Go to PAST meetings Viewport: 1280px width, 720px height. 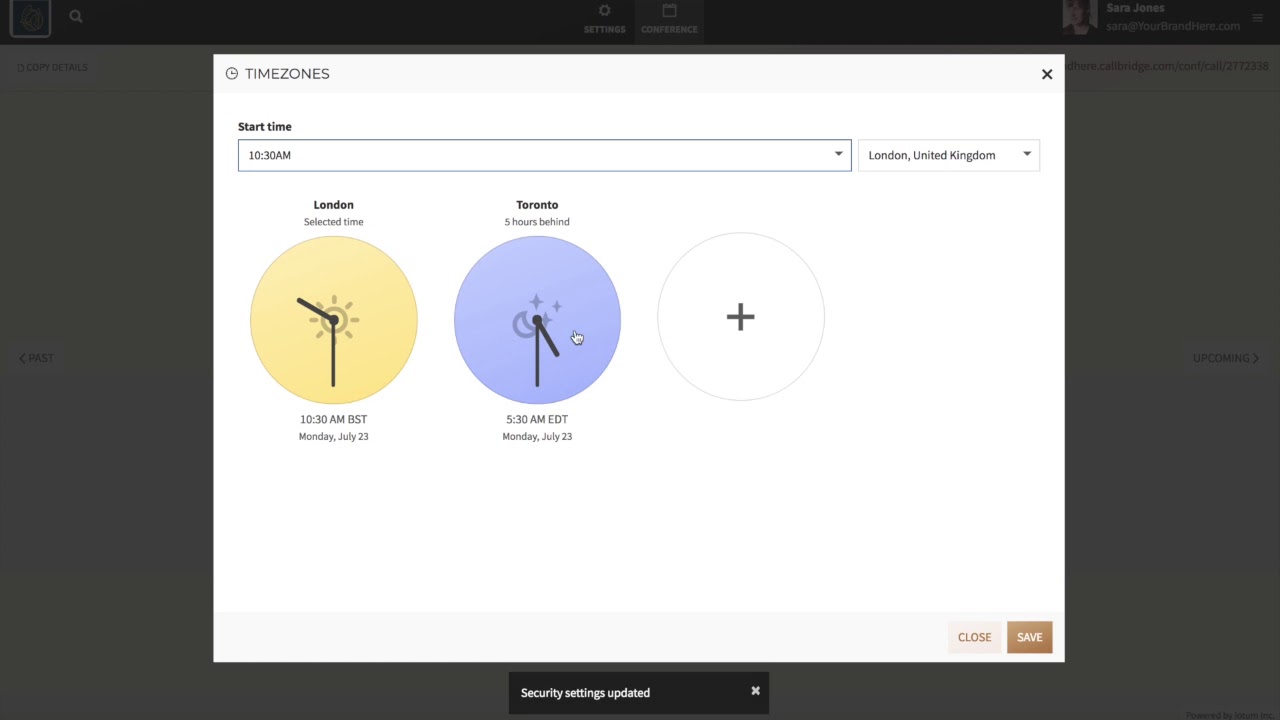36,358
